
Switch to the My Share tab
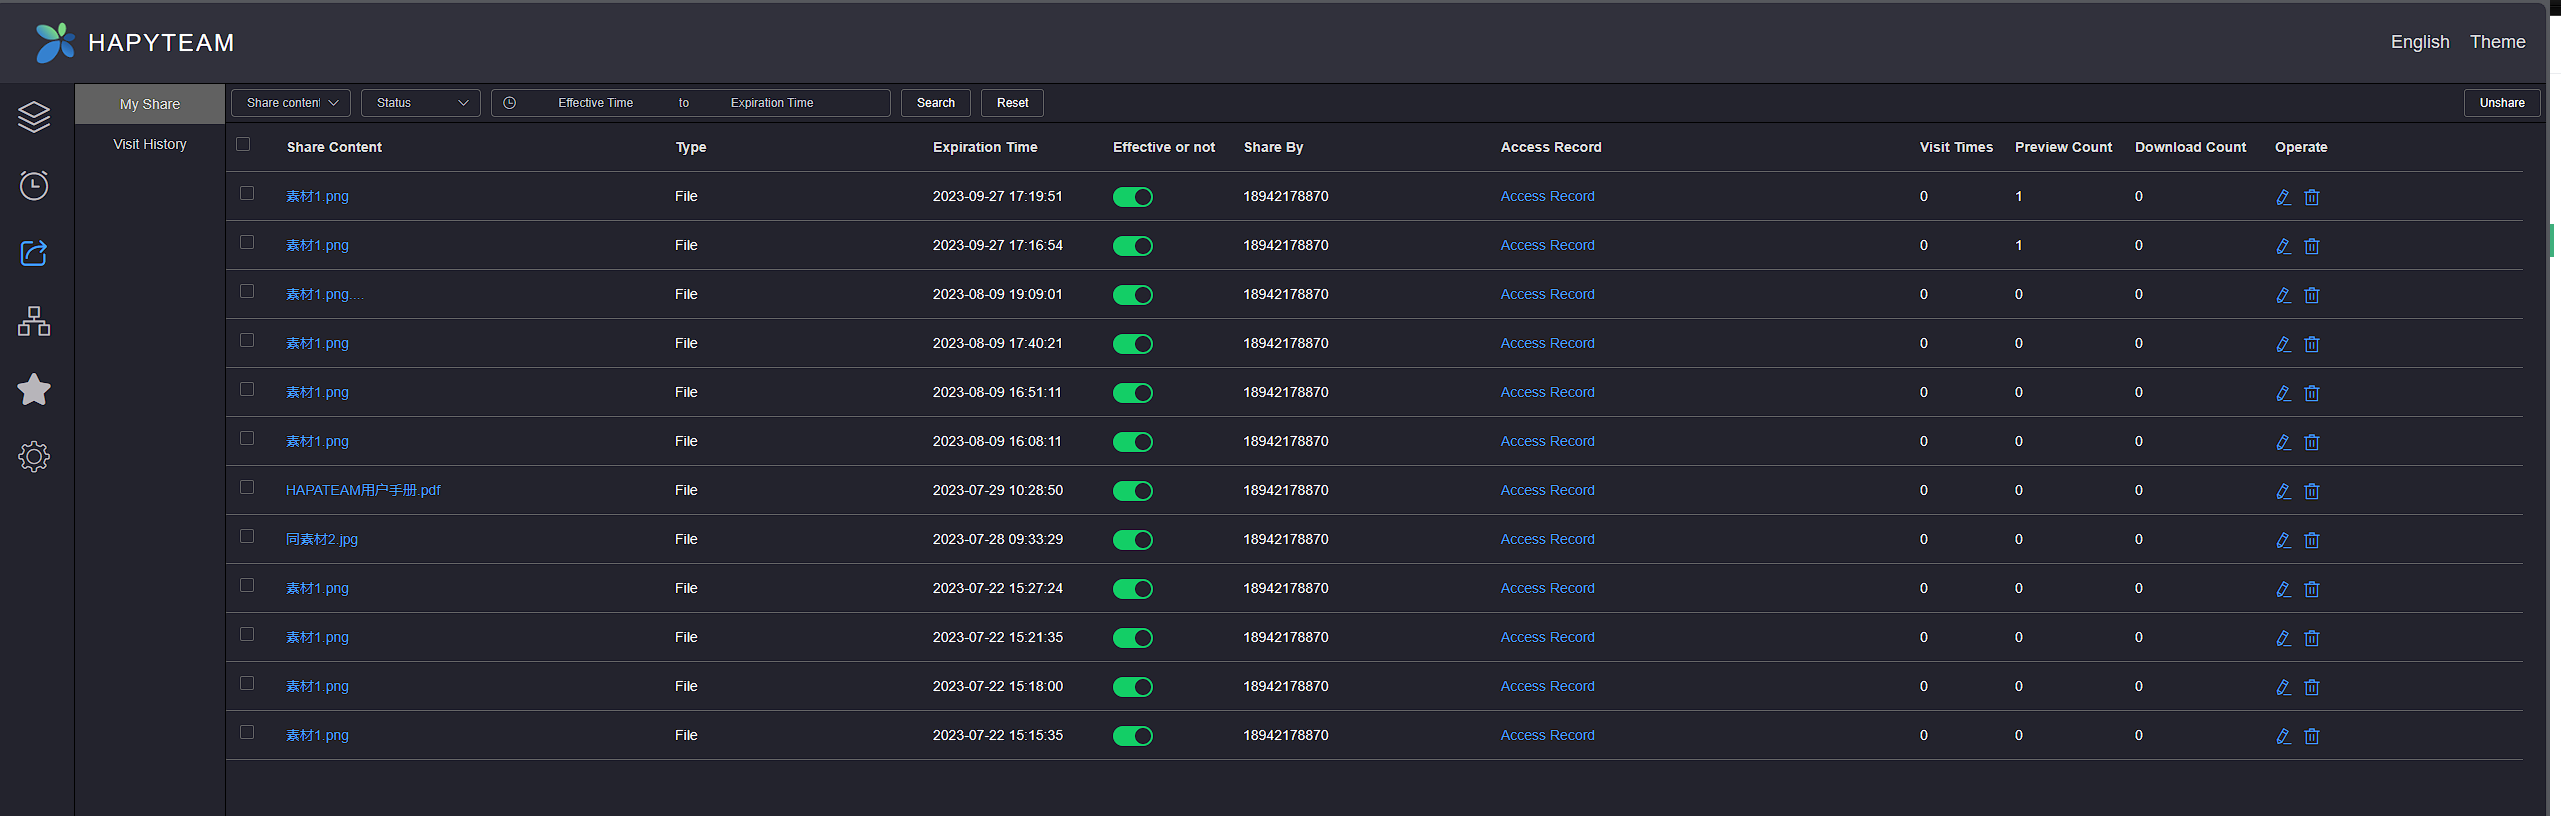(x=150, y=104)
